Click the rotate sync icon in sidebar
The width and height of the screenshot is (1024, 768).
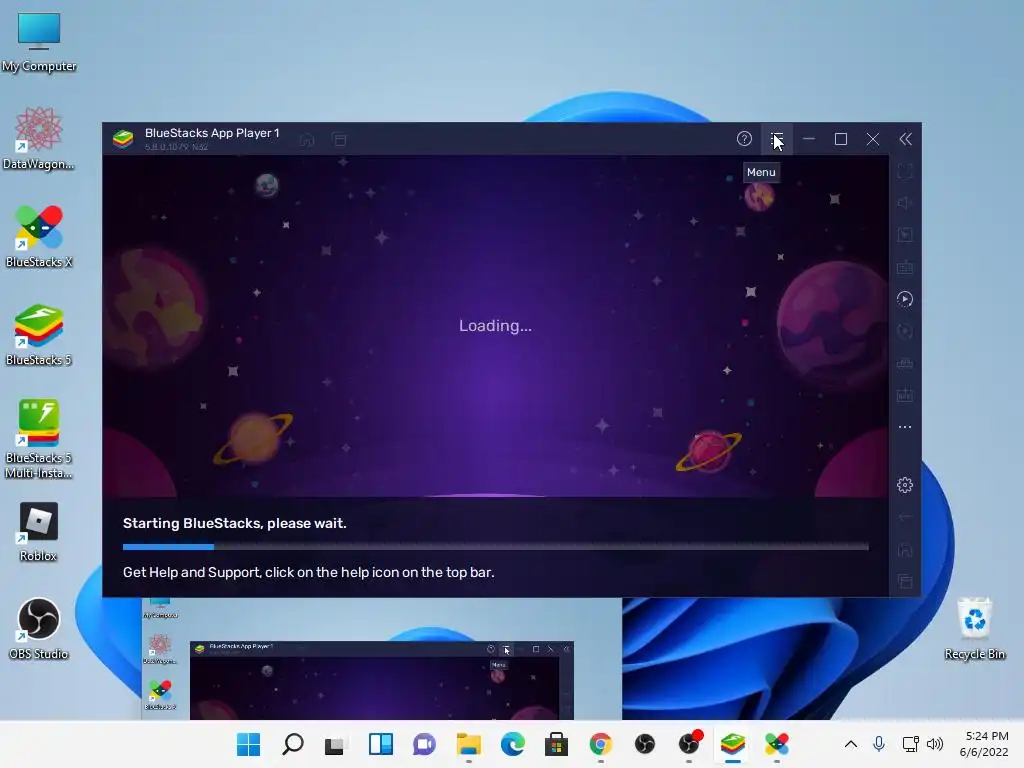click(904, 331)
